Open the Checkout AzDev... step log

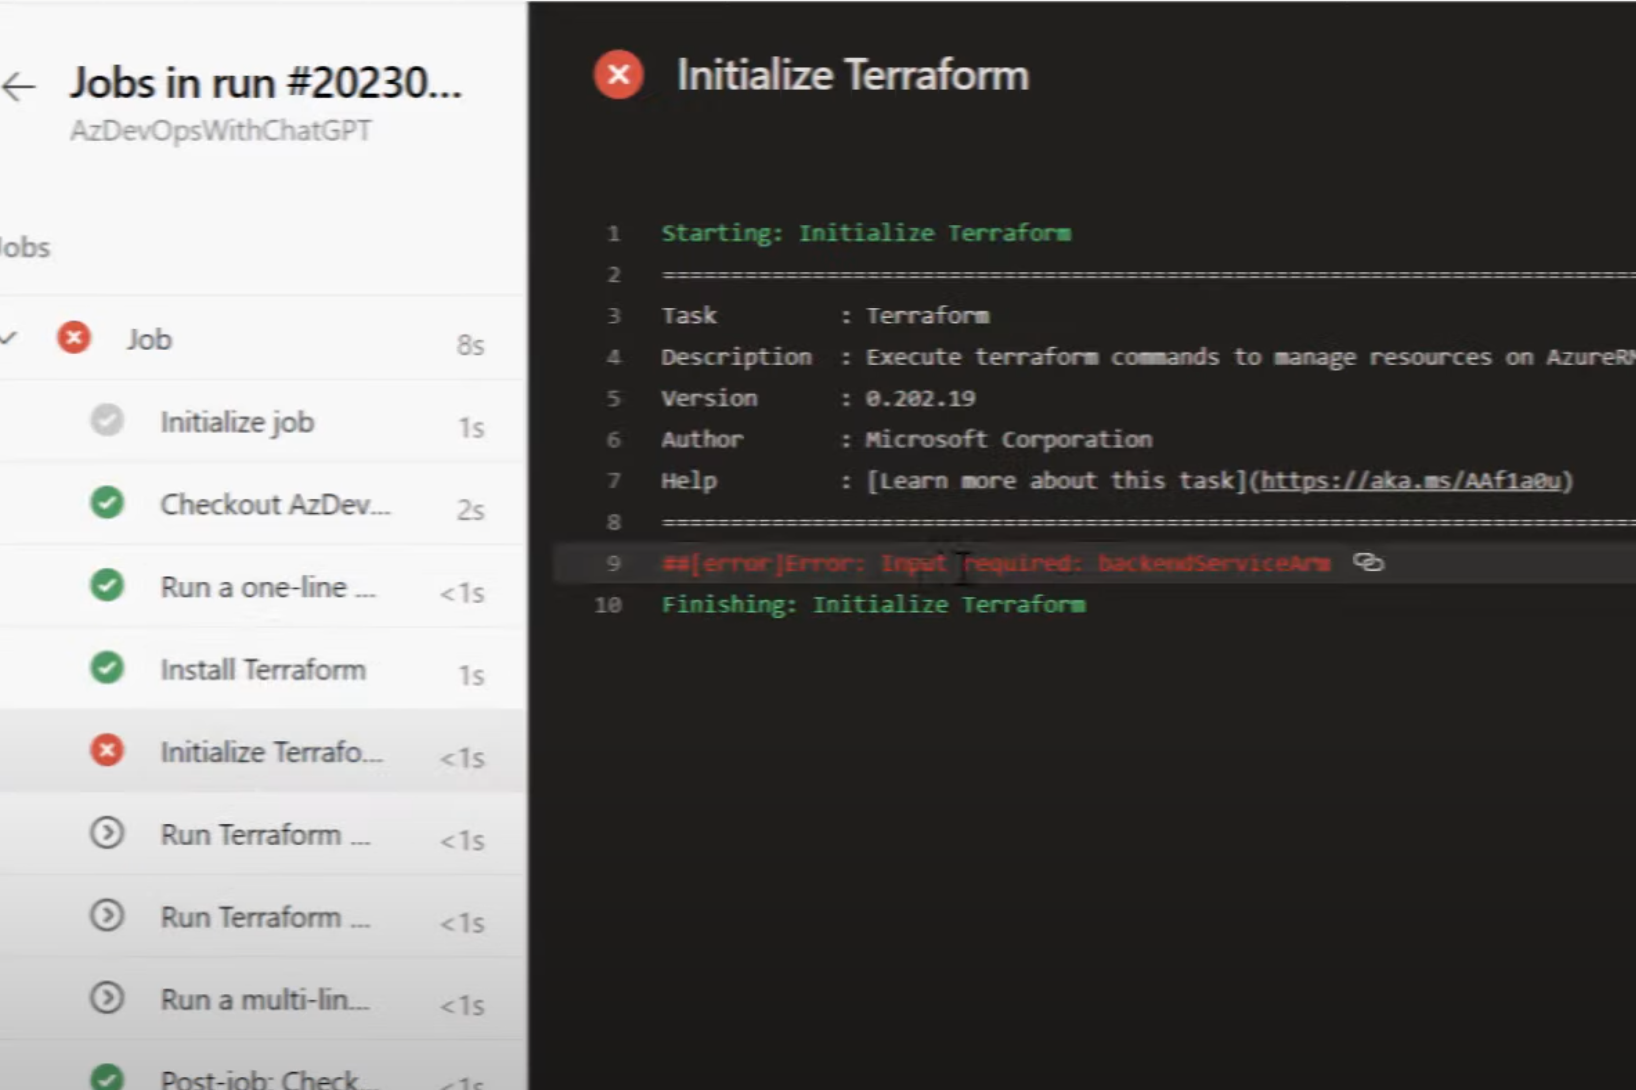pyautogui.click(x=275, y=505)
